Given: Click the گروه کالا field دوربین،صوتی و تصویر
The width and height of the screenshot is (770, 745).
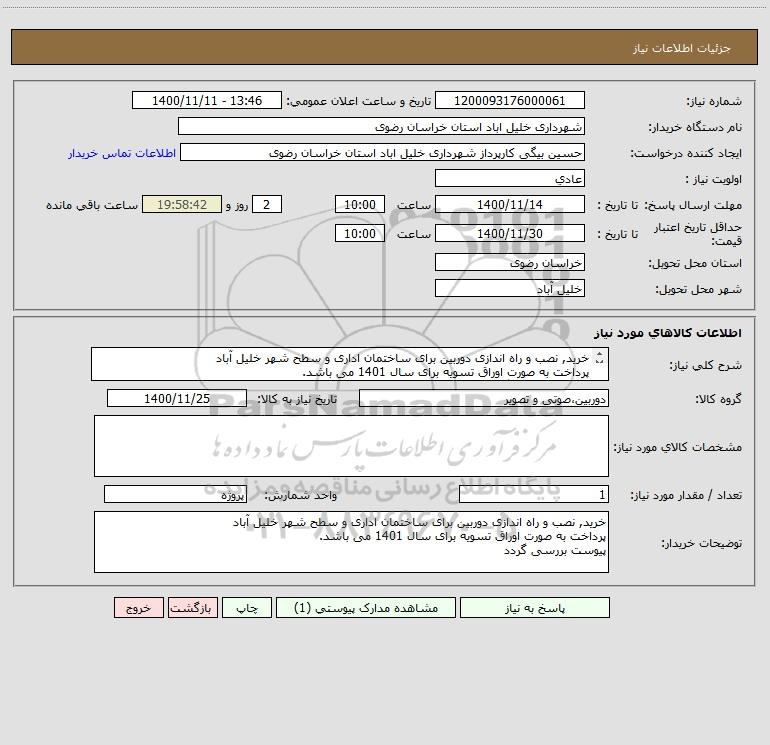Looking at the screenshot, I should (x=484, y=398).
